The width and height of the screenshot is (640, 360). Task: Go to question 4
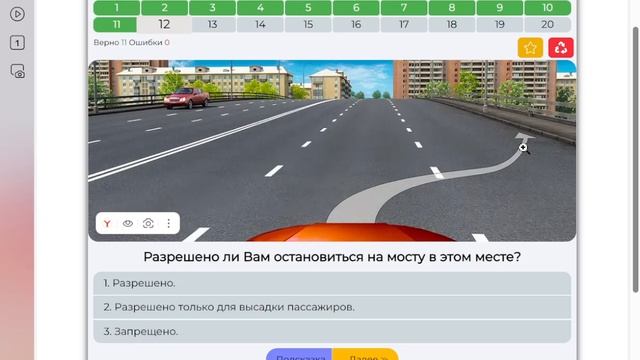tap(260, 8)
